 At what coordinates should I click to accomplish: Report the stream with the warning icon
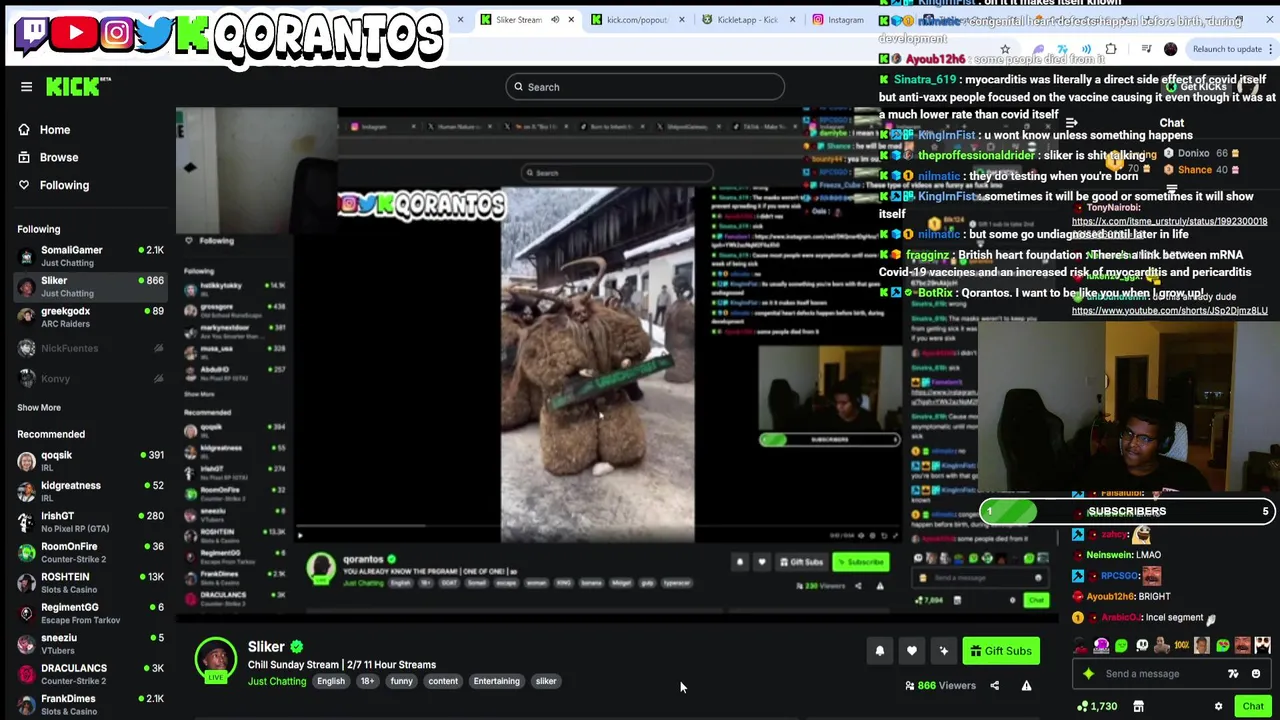(1026, 686)
